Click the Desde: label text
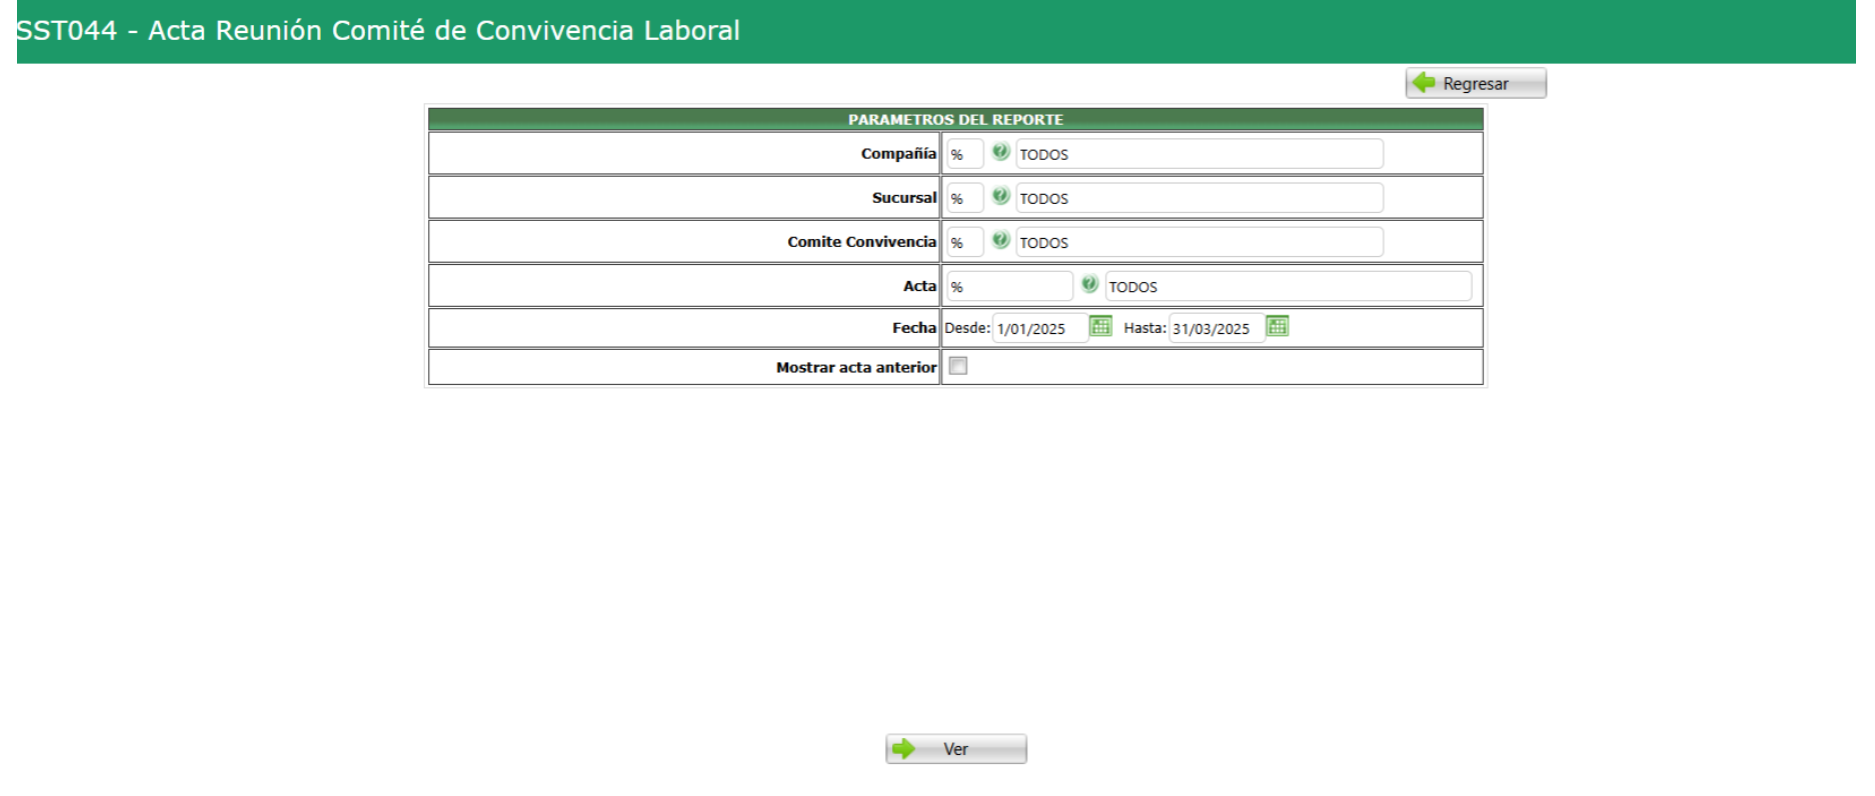 click(967, 328)
